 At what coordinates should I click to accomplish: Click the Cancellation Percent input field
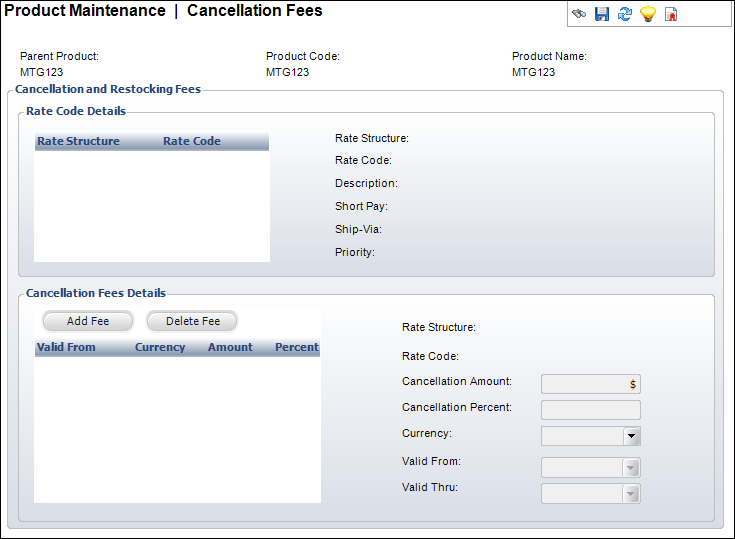[591, 410]
